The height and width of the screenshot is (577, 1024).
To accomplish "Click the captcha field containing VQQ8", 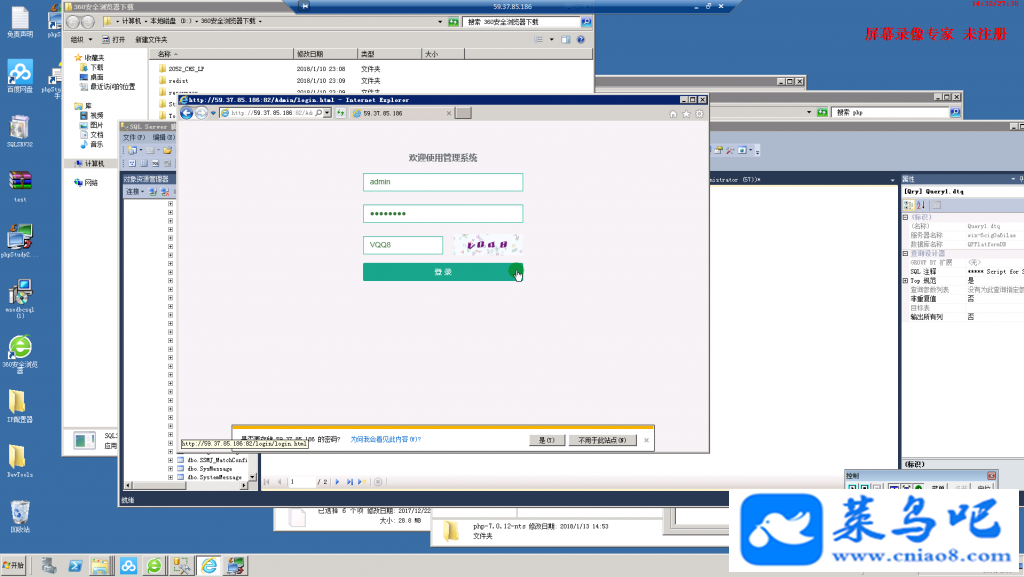I will click(403, 245).
